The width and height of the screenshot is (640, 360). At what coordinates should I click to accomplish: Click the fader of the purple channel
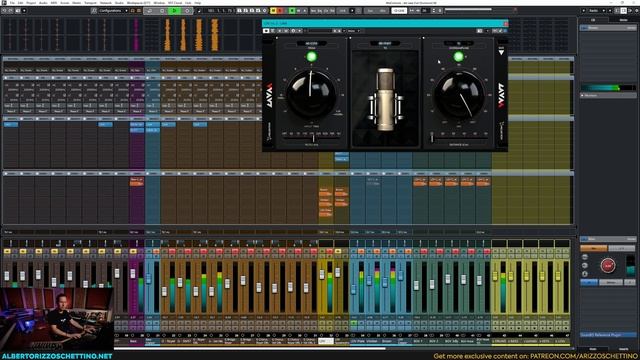[133, 273]
